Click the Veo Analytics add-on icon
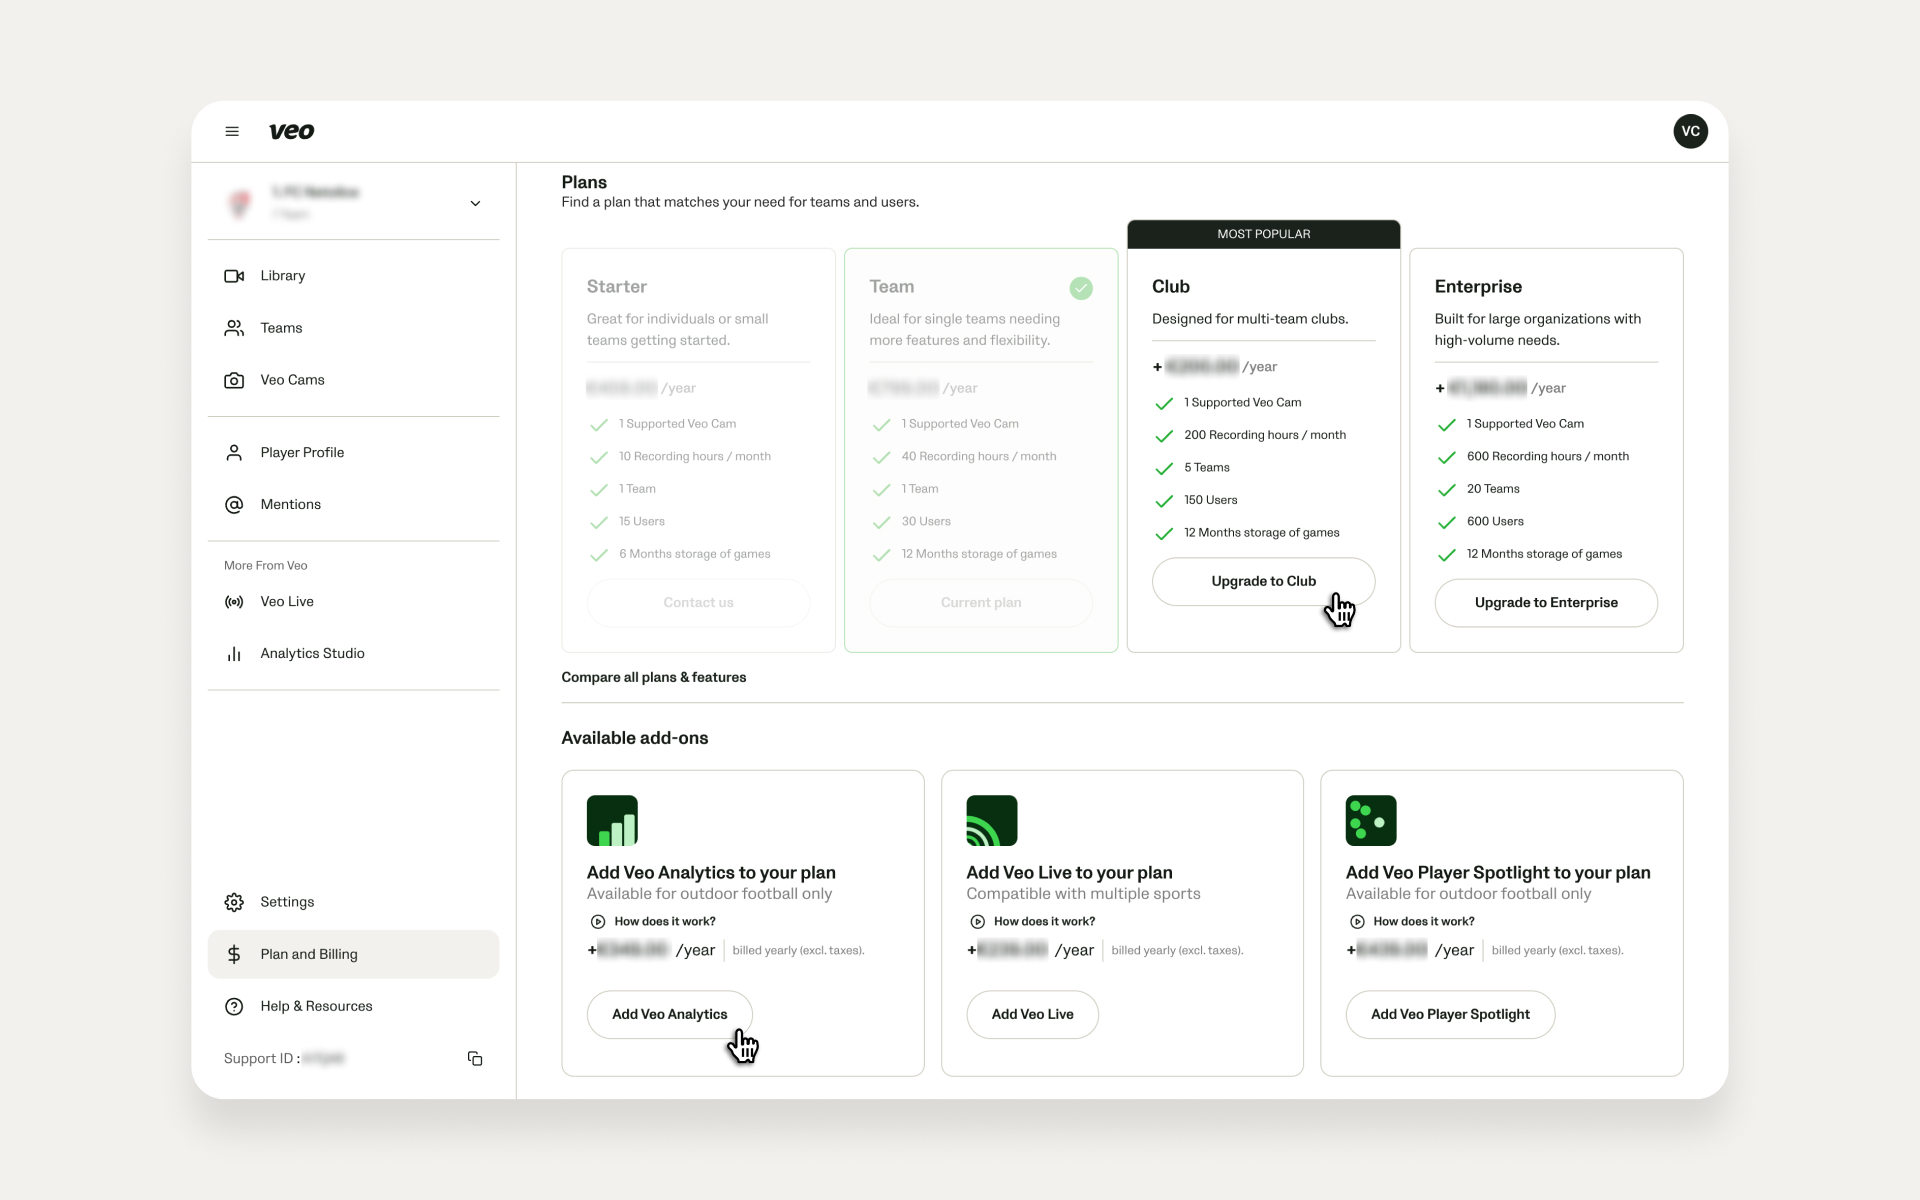This screenshot has width=1920, height=1200. point(612,821)
